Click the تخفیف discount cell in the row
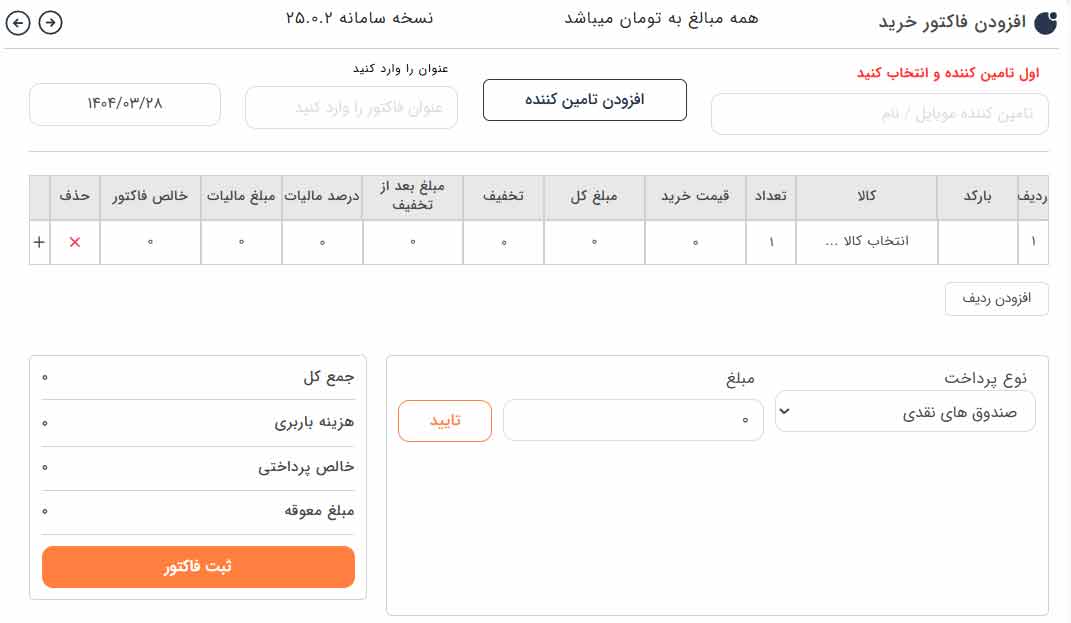 click(x=504, y=242)
